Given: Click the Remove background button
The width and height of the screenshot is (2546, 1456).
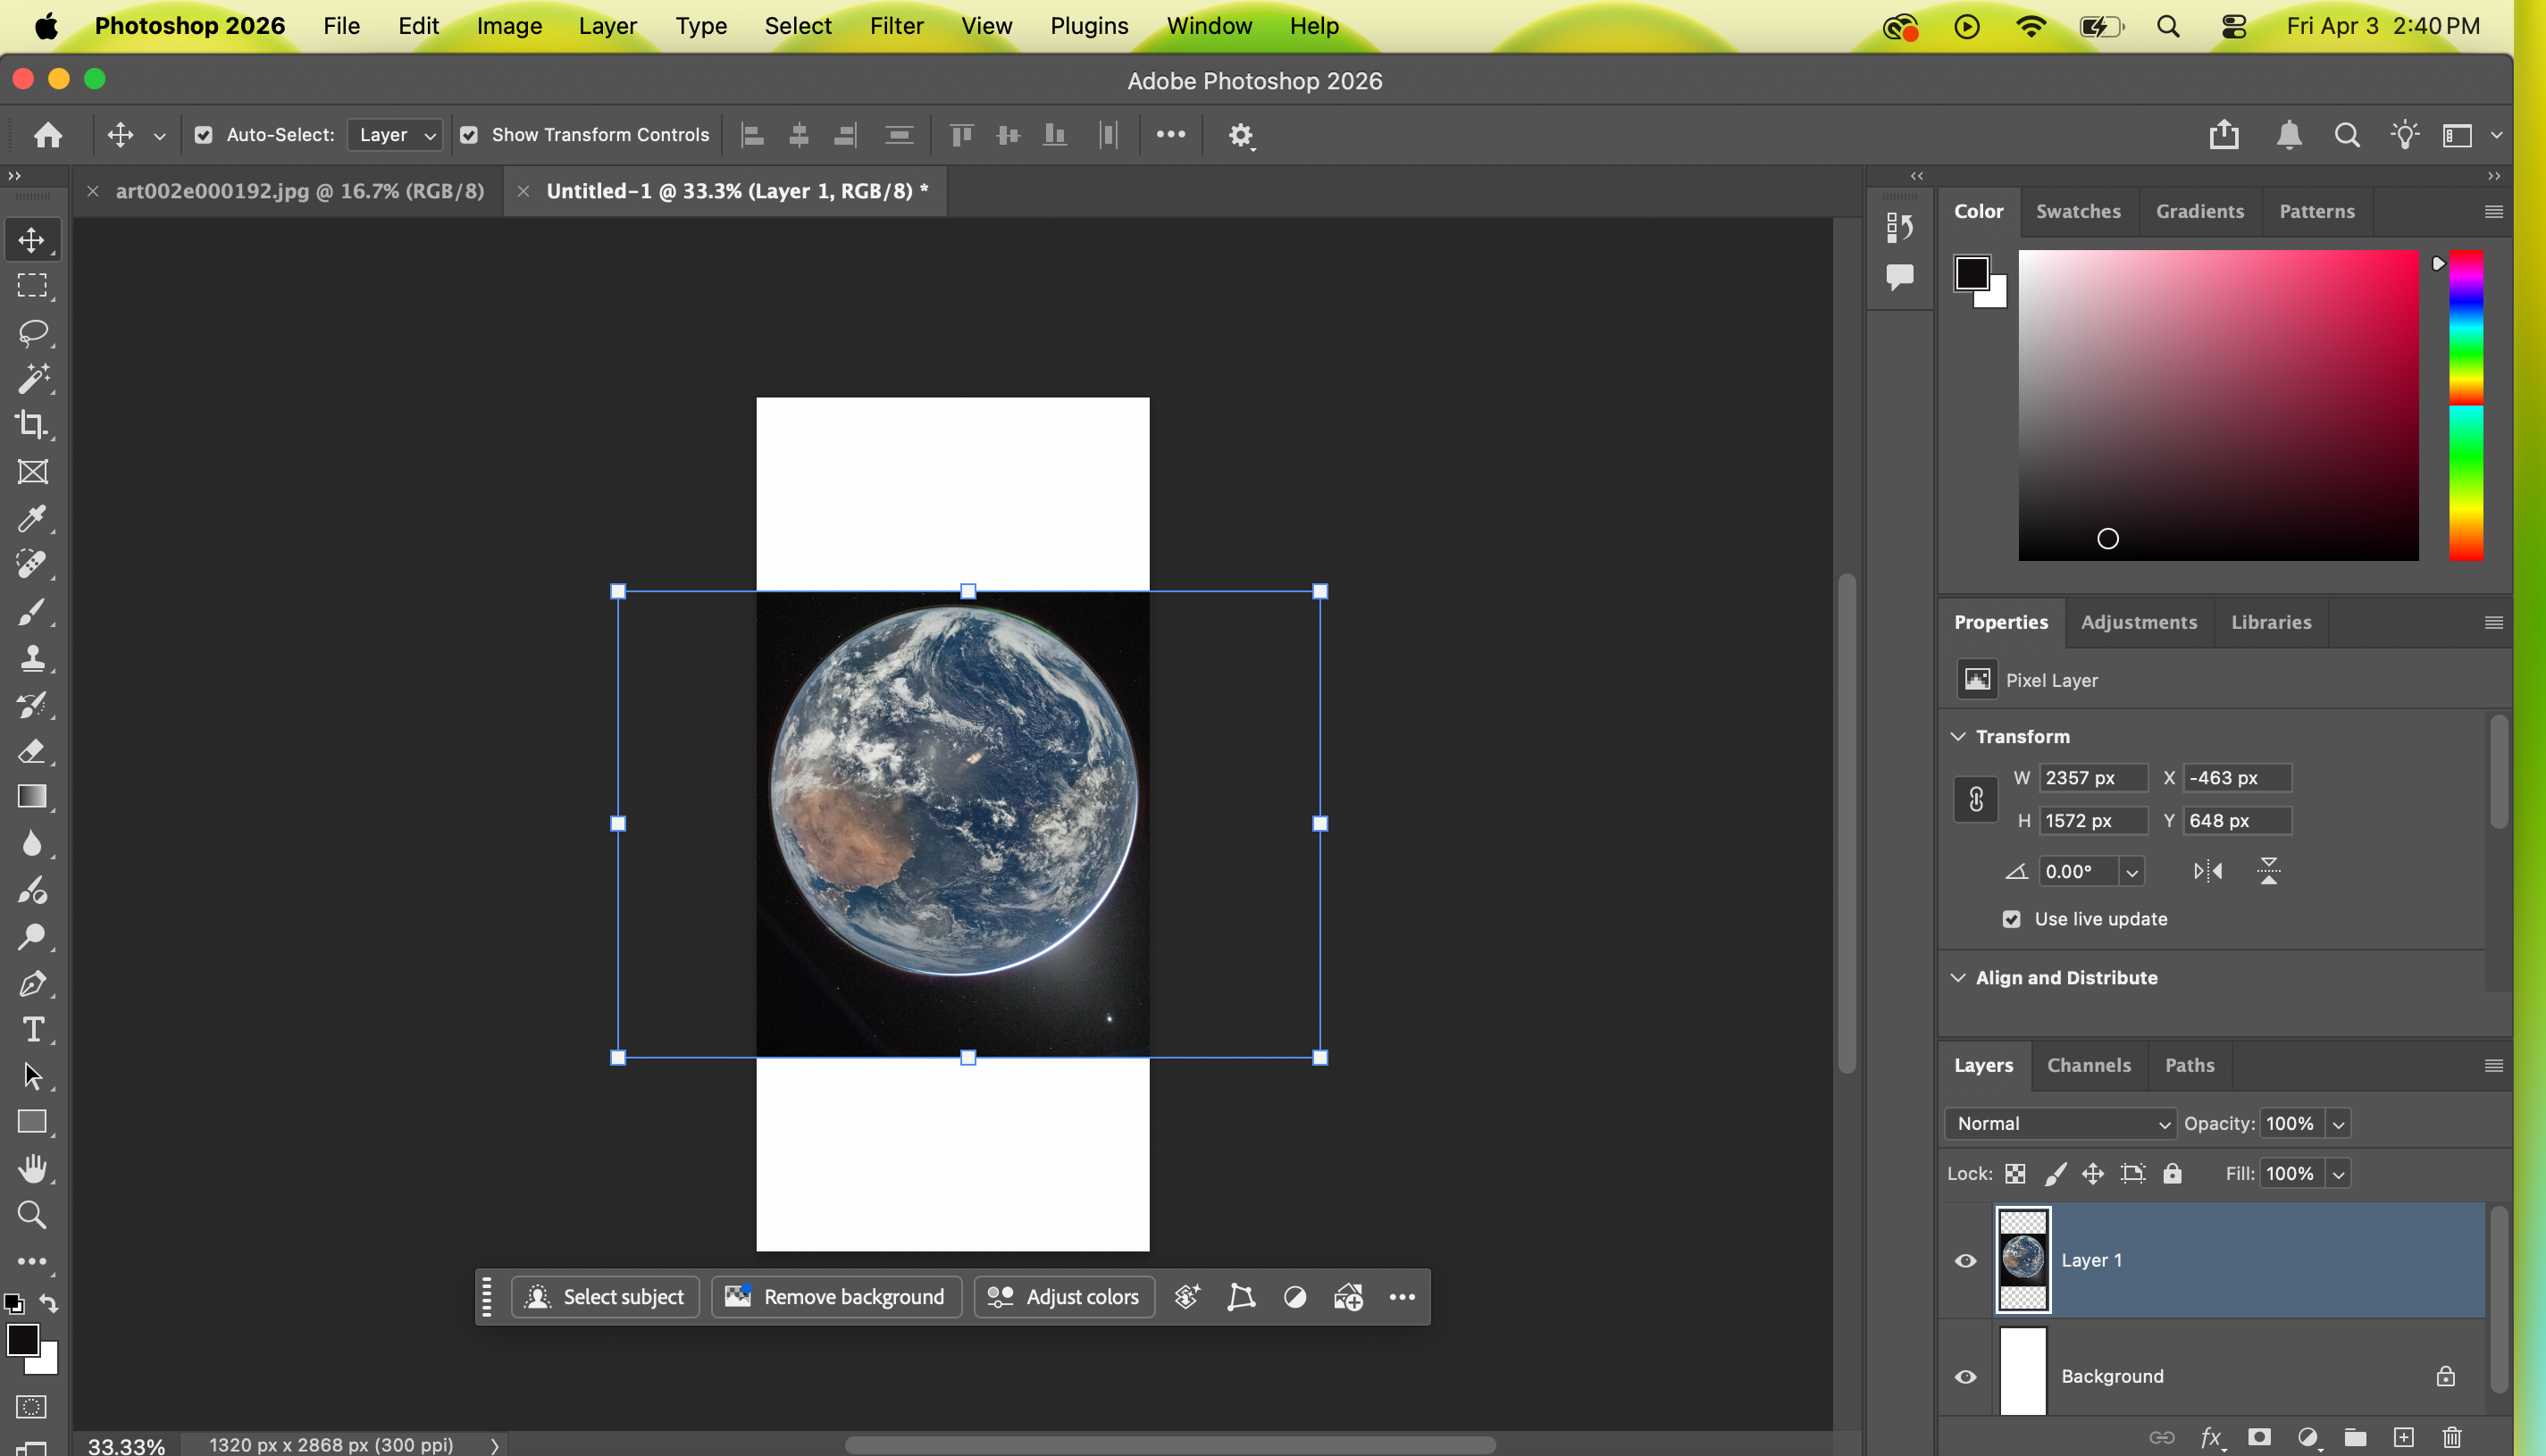Looking at the screenshot, I should (x=836, y=1296).
